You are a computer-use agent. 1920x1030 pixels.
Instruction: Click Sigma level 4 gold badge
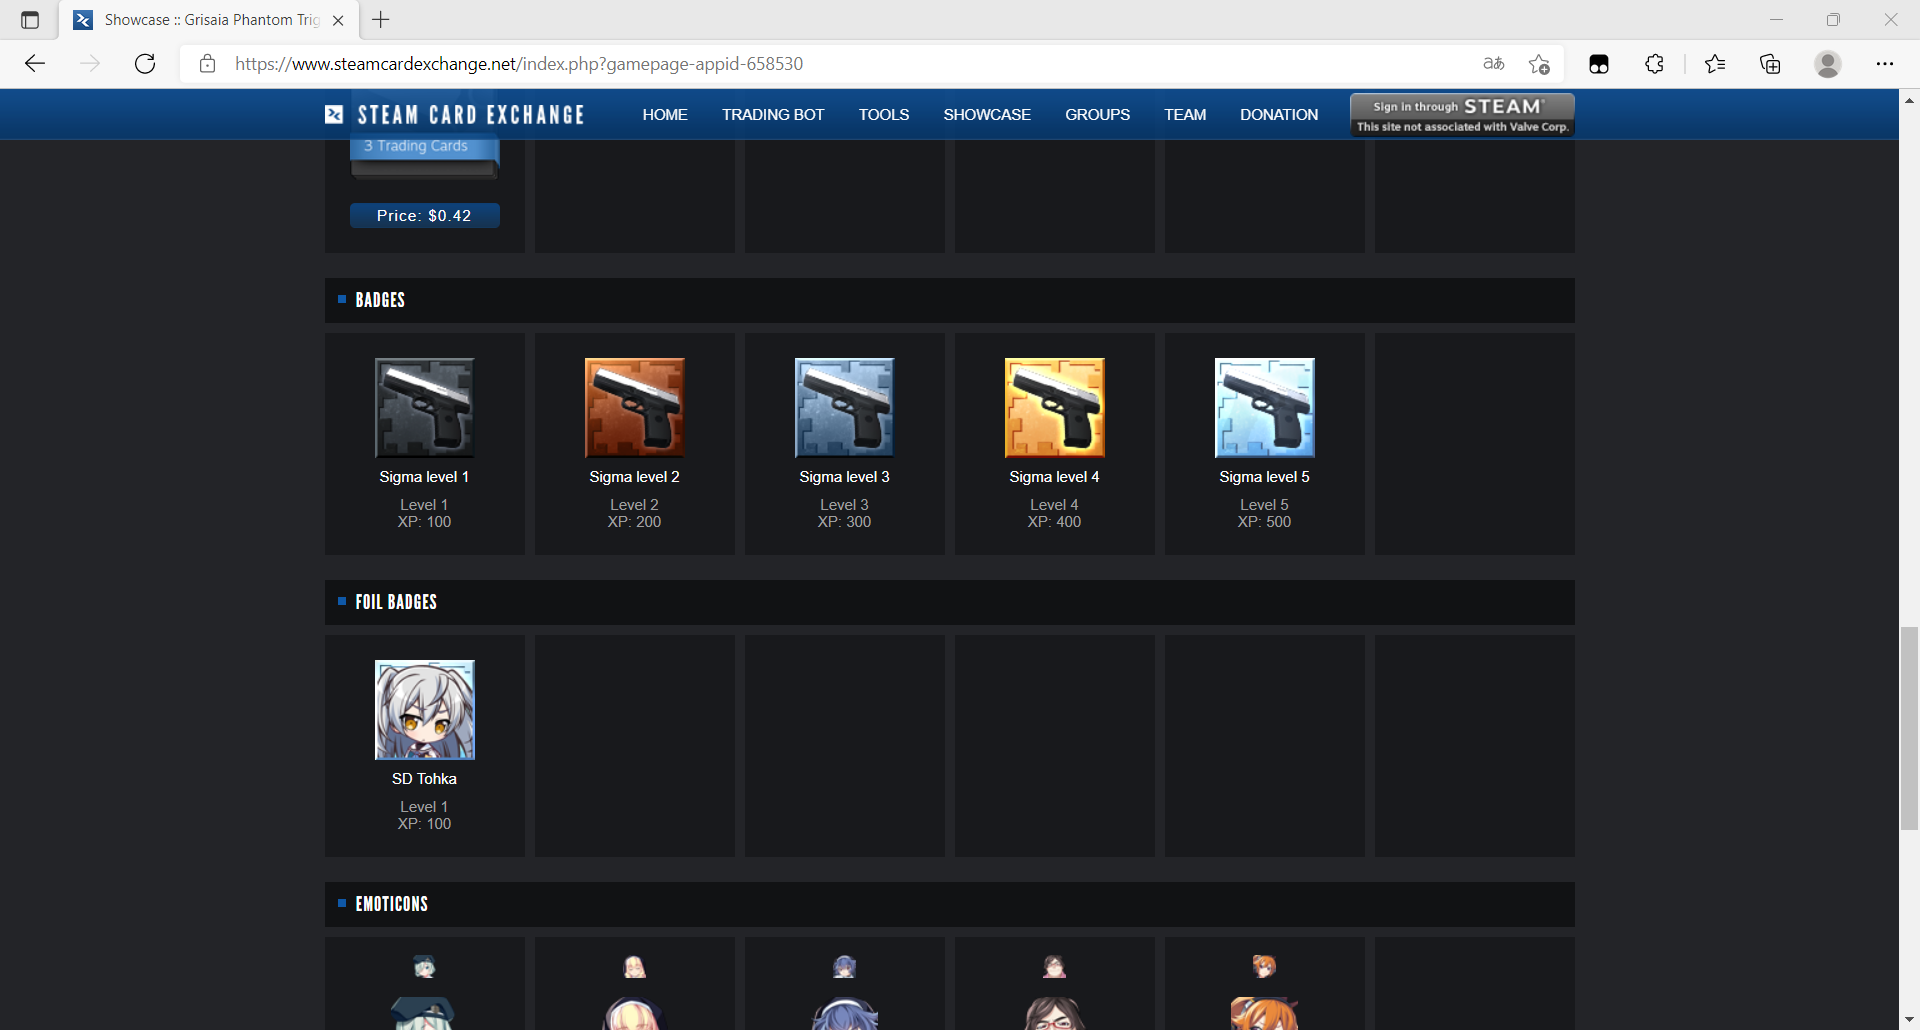(1055, 408)
